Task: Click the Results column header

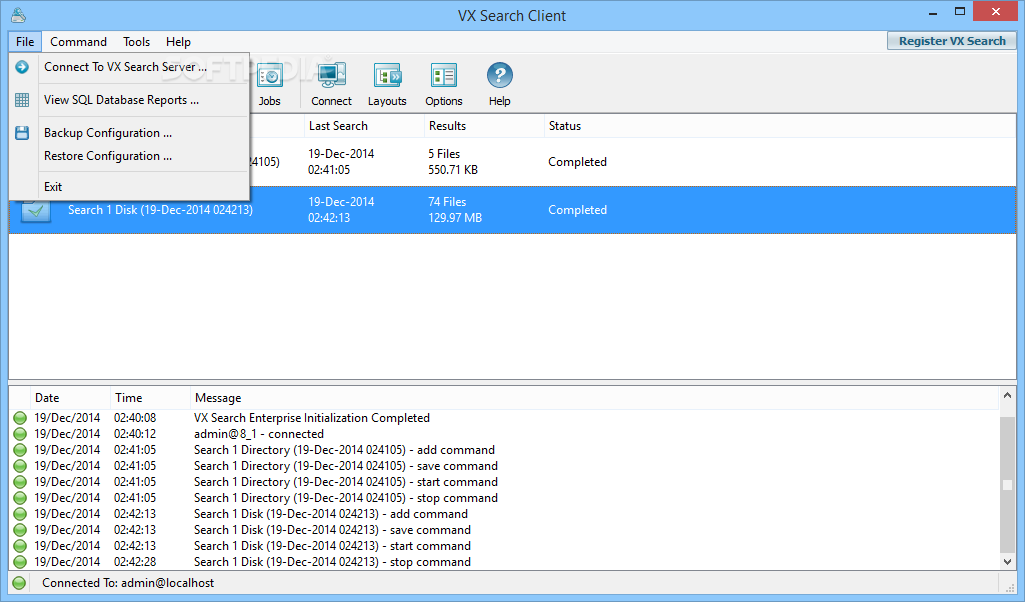Action: click(x=484, y=126)
